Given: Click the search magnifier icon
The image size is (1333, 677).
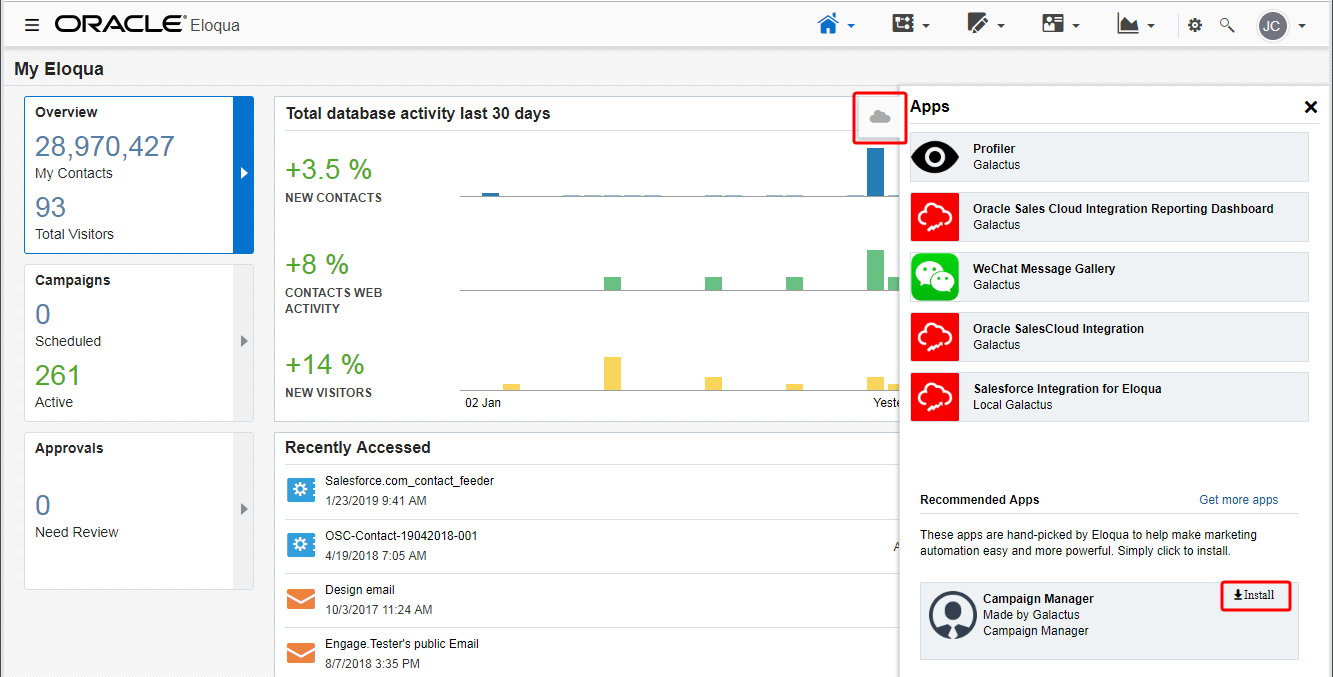Looking at the screenshot, I should tap(1227, 25).
